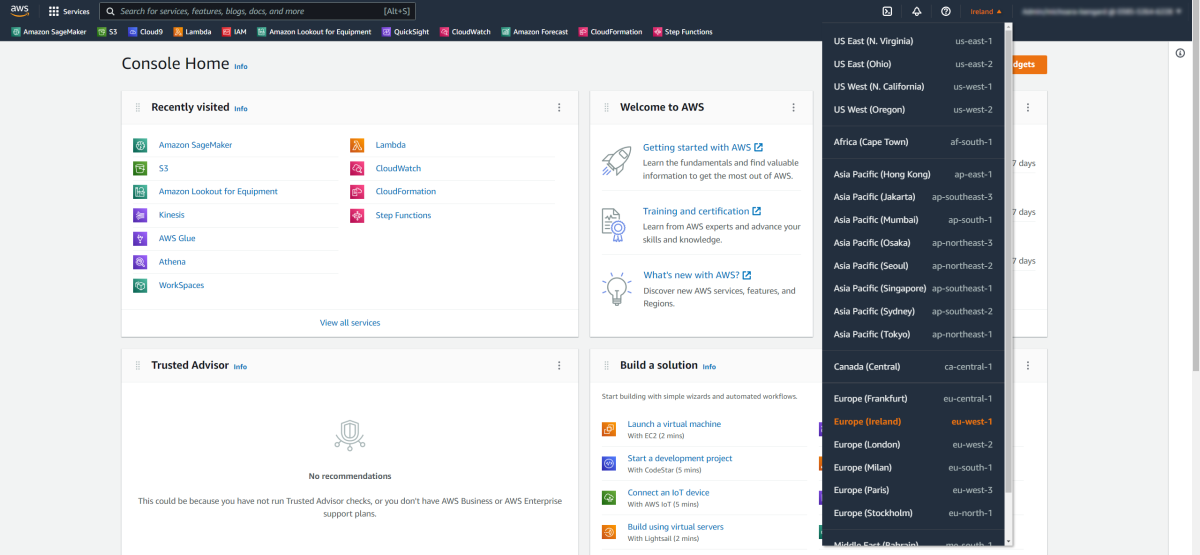The height and width of the screenshot is (555, 1200).
Task: Open CloudWatch favorite in bookmarks bar
Action: point(466,32)
